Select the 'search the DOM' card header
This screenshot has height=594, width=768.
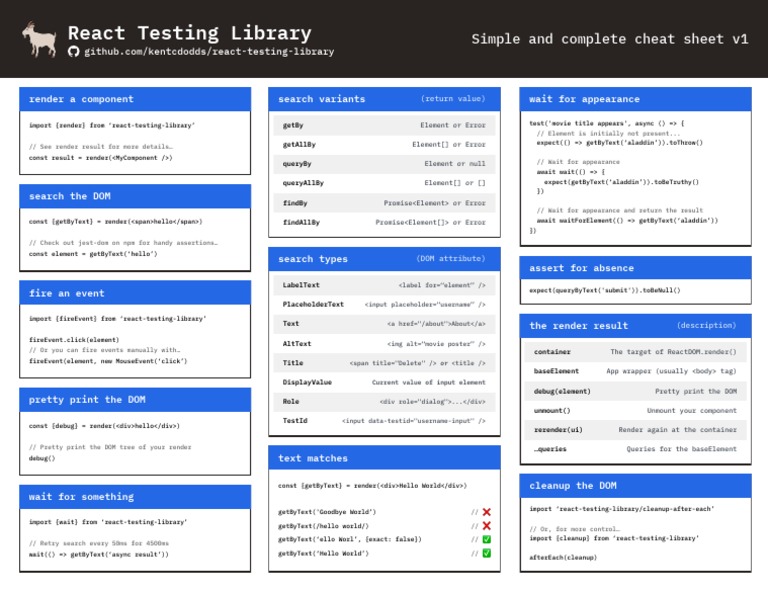click(135, 196)
